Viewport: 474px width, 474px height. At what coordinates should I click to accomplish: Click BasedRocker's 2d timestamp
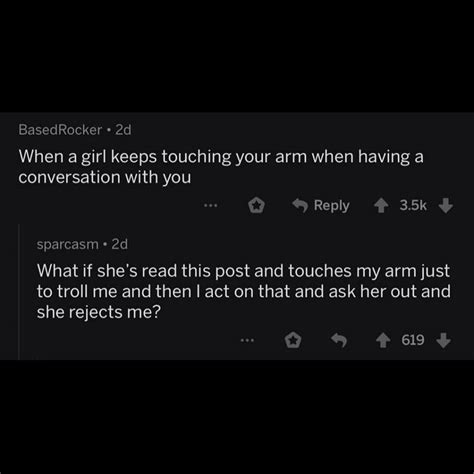[123, 130]
